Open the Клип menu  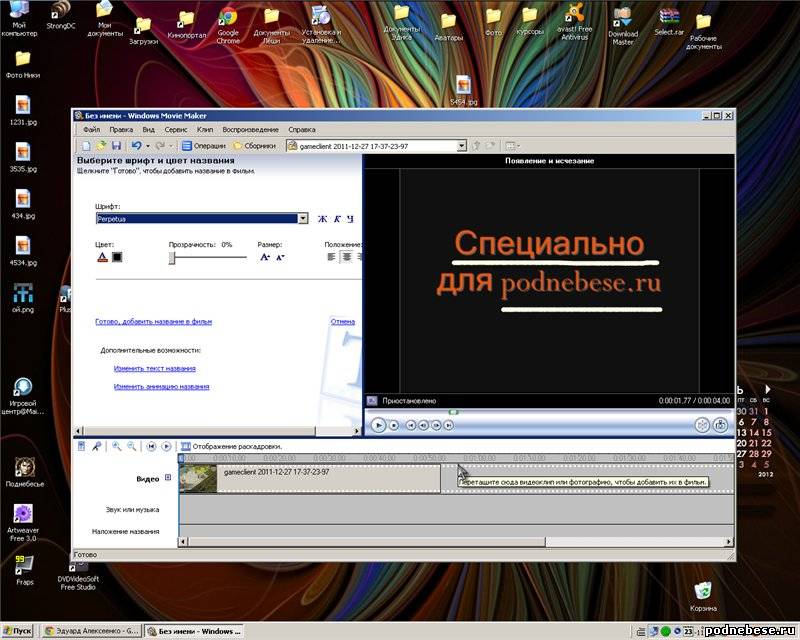pos(205,130)
